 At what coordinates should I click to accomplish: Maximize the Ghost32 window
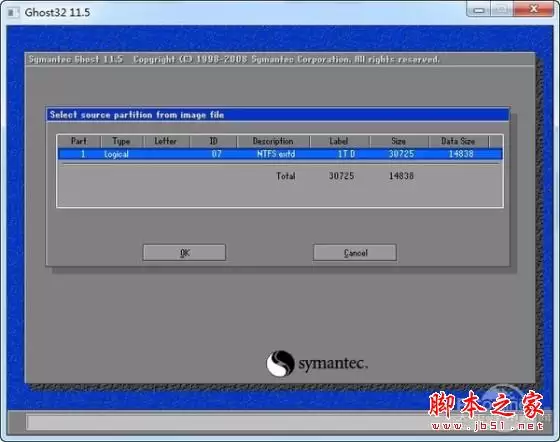(502, 9)
